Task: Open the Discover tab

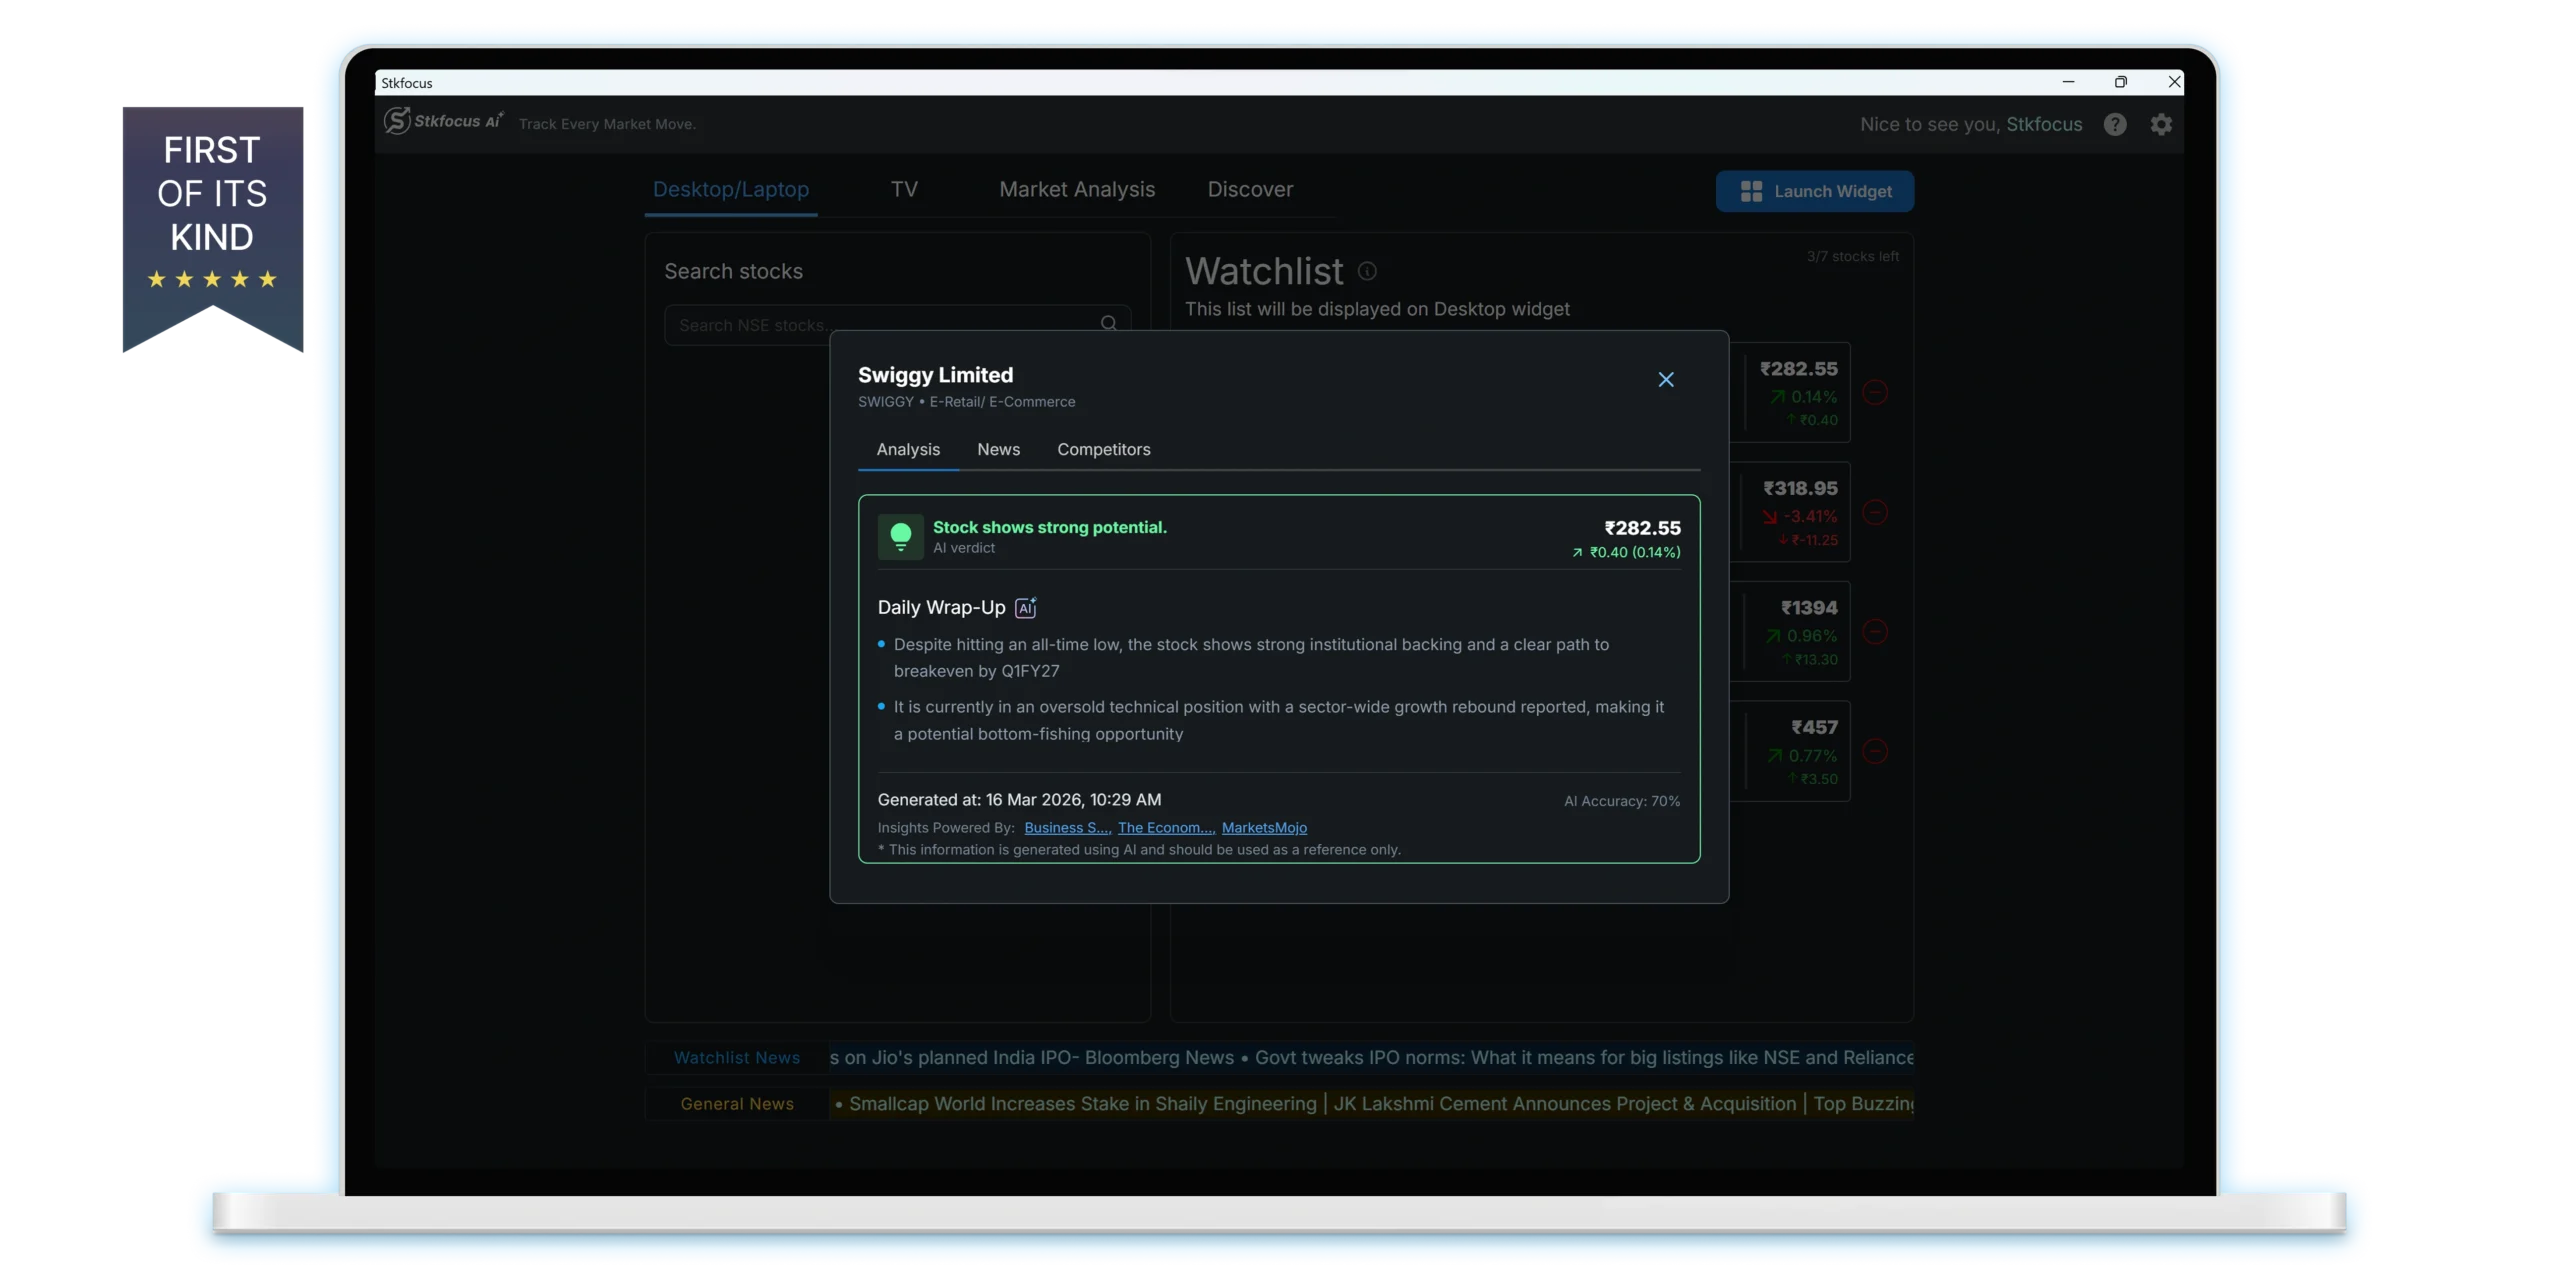Action: tap(1250, 189)
